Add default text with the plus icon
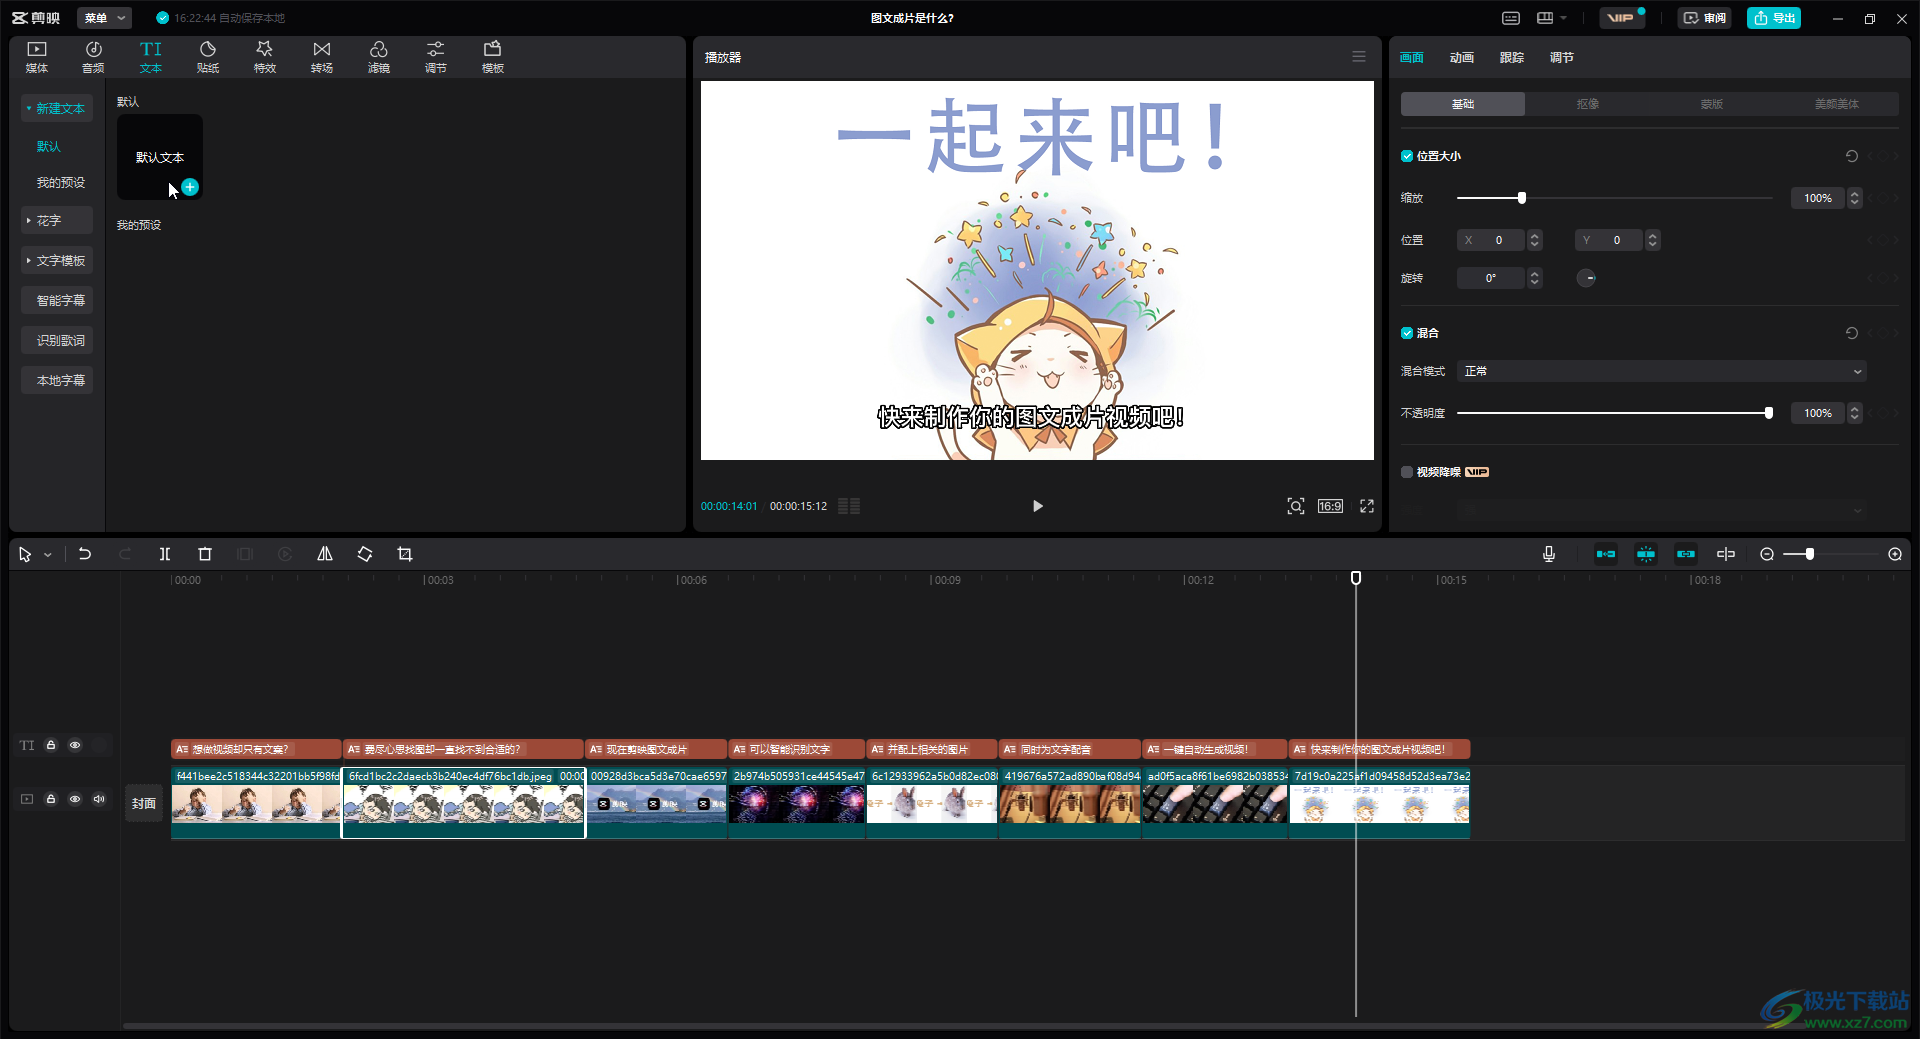 pyautogui.click(x=190, y=187)
